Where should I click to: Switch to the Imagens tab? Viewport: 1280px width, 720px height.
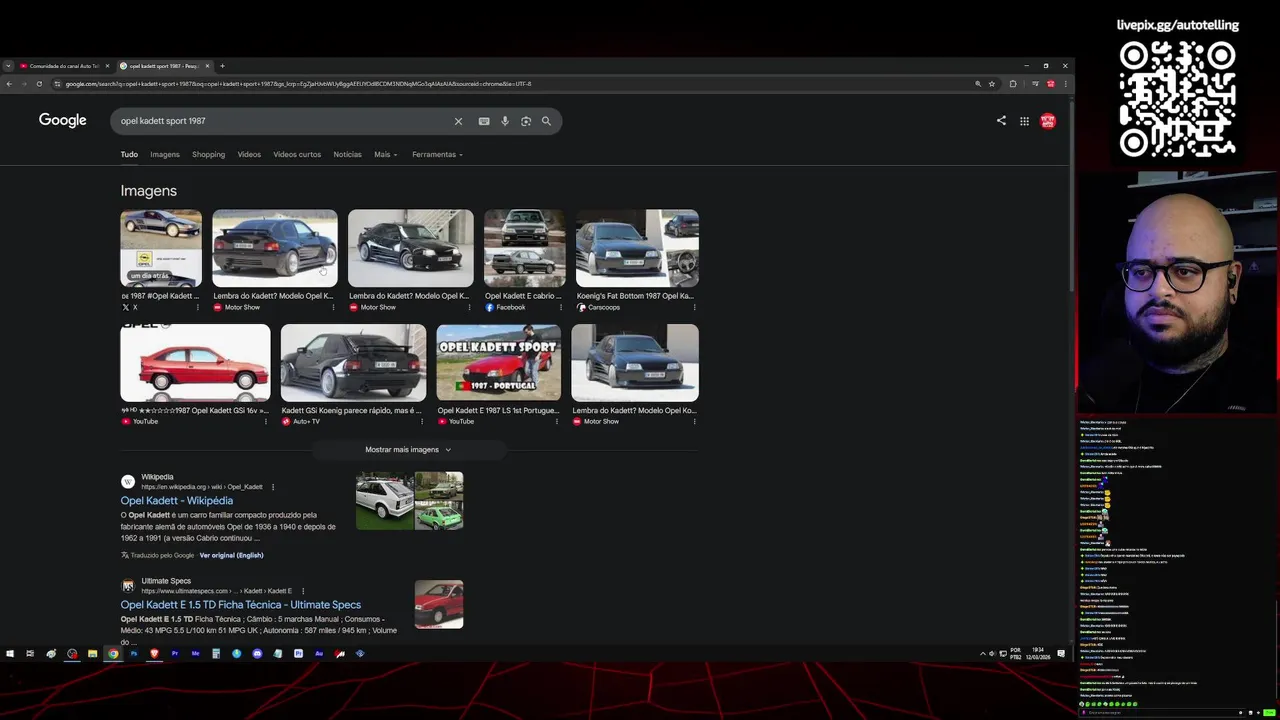(165, 155)
